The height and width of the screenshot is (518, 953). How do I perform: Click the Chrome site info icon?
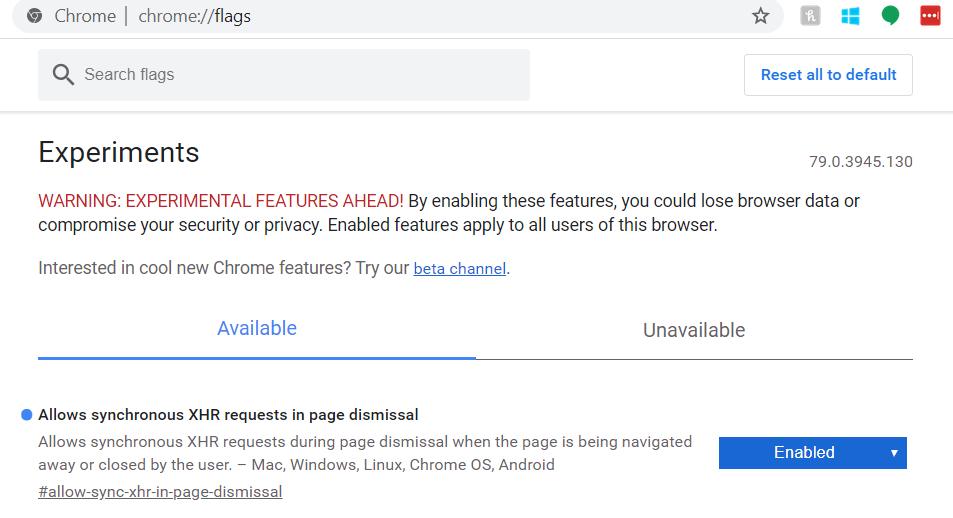tap(34, 16)
